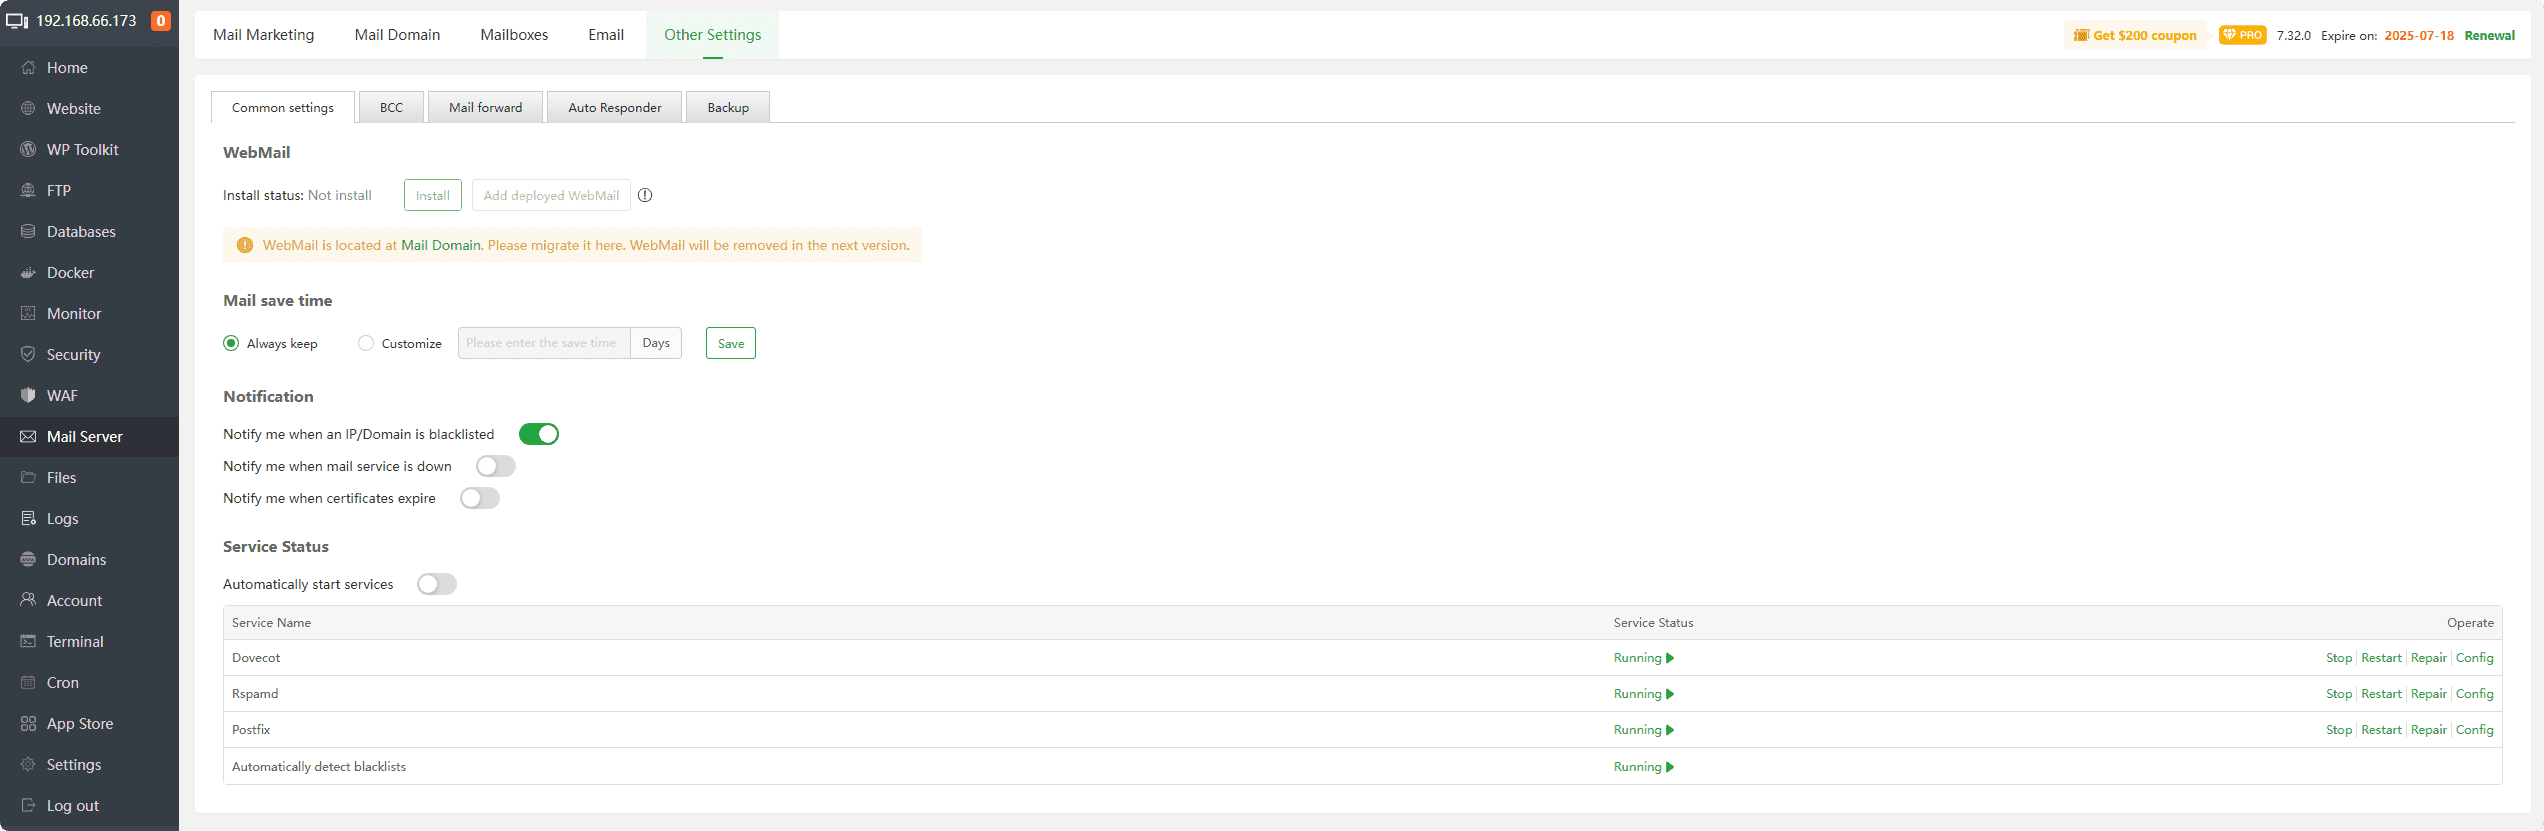
Task: Click the Mail Server envelope icon
Action: [28, 437]
